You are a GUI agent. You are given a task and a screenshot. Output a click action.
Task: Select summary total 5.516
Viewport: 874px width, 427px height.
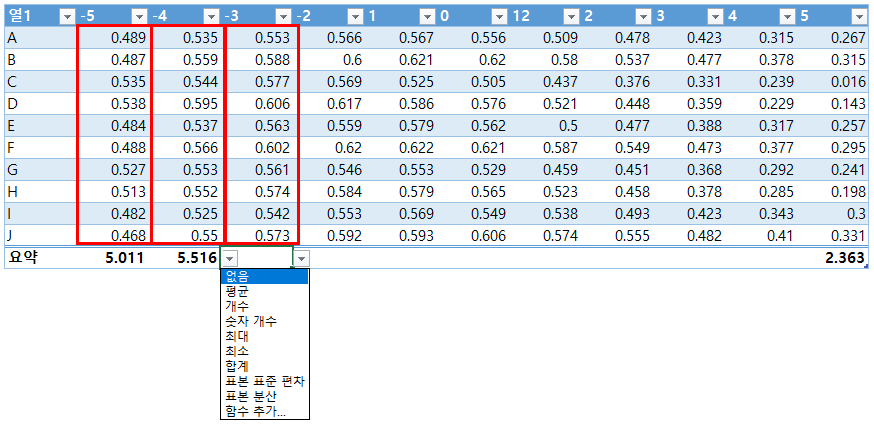pyautogui.click(x=196, y=258)
